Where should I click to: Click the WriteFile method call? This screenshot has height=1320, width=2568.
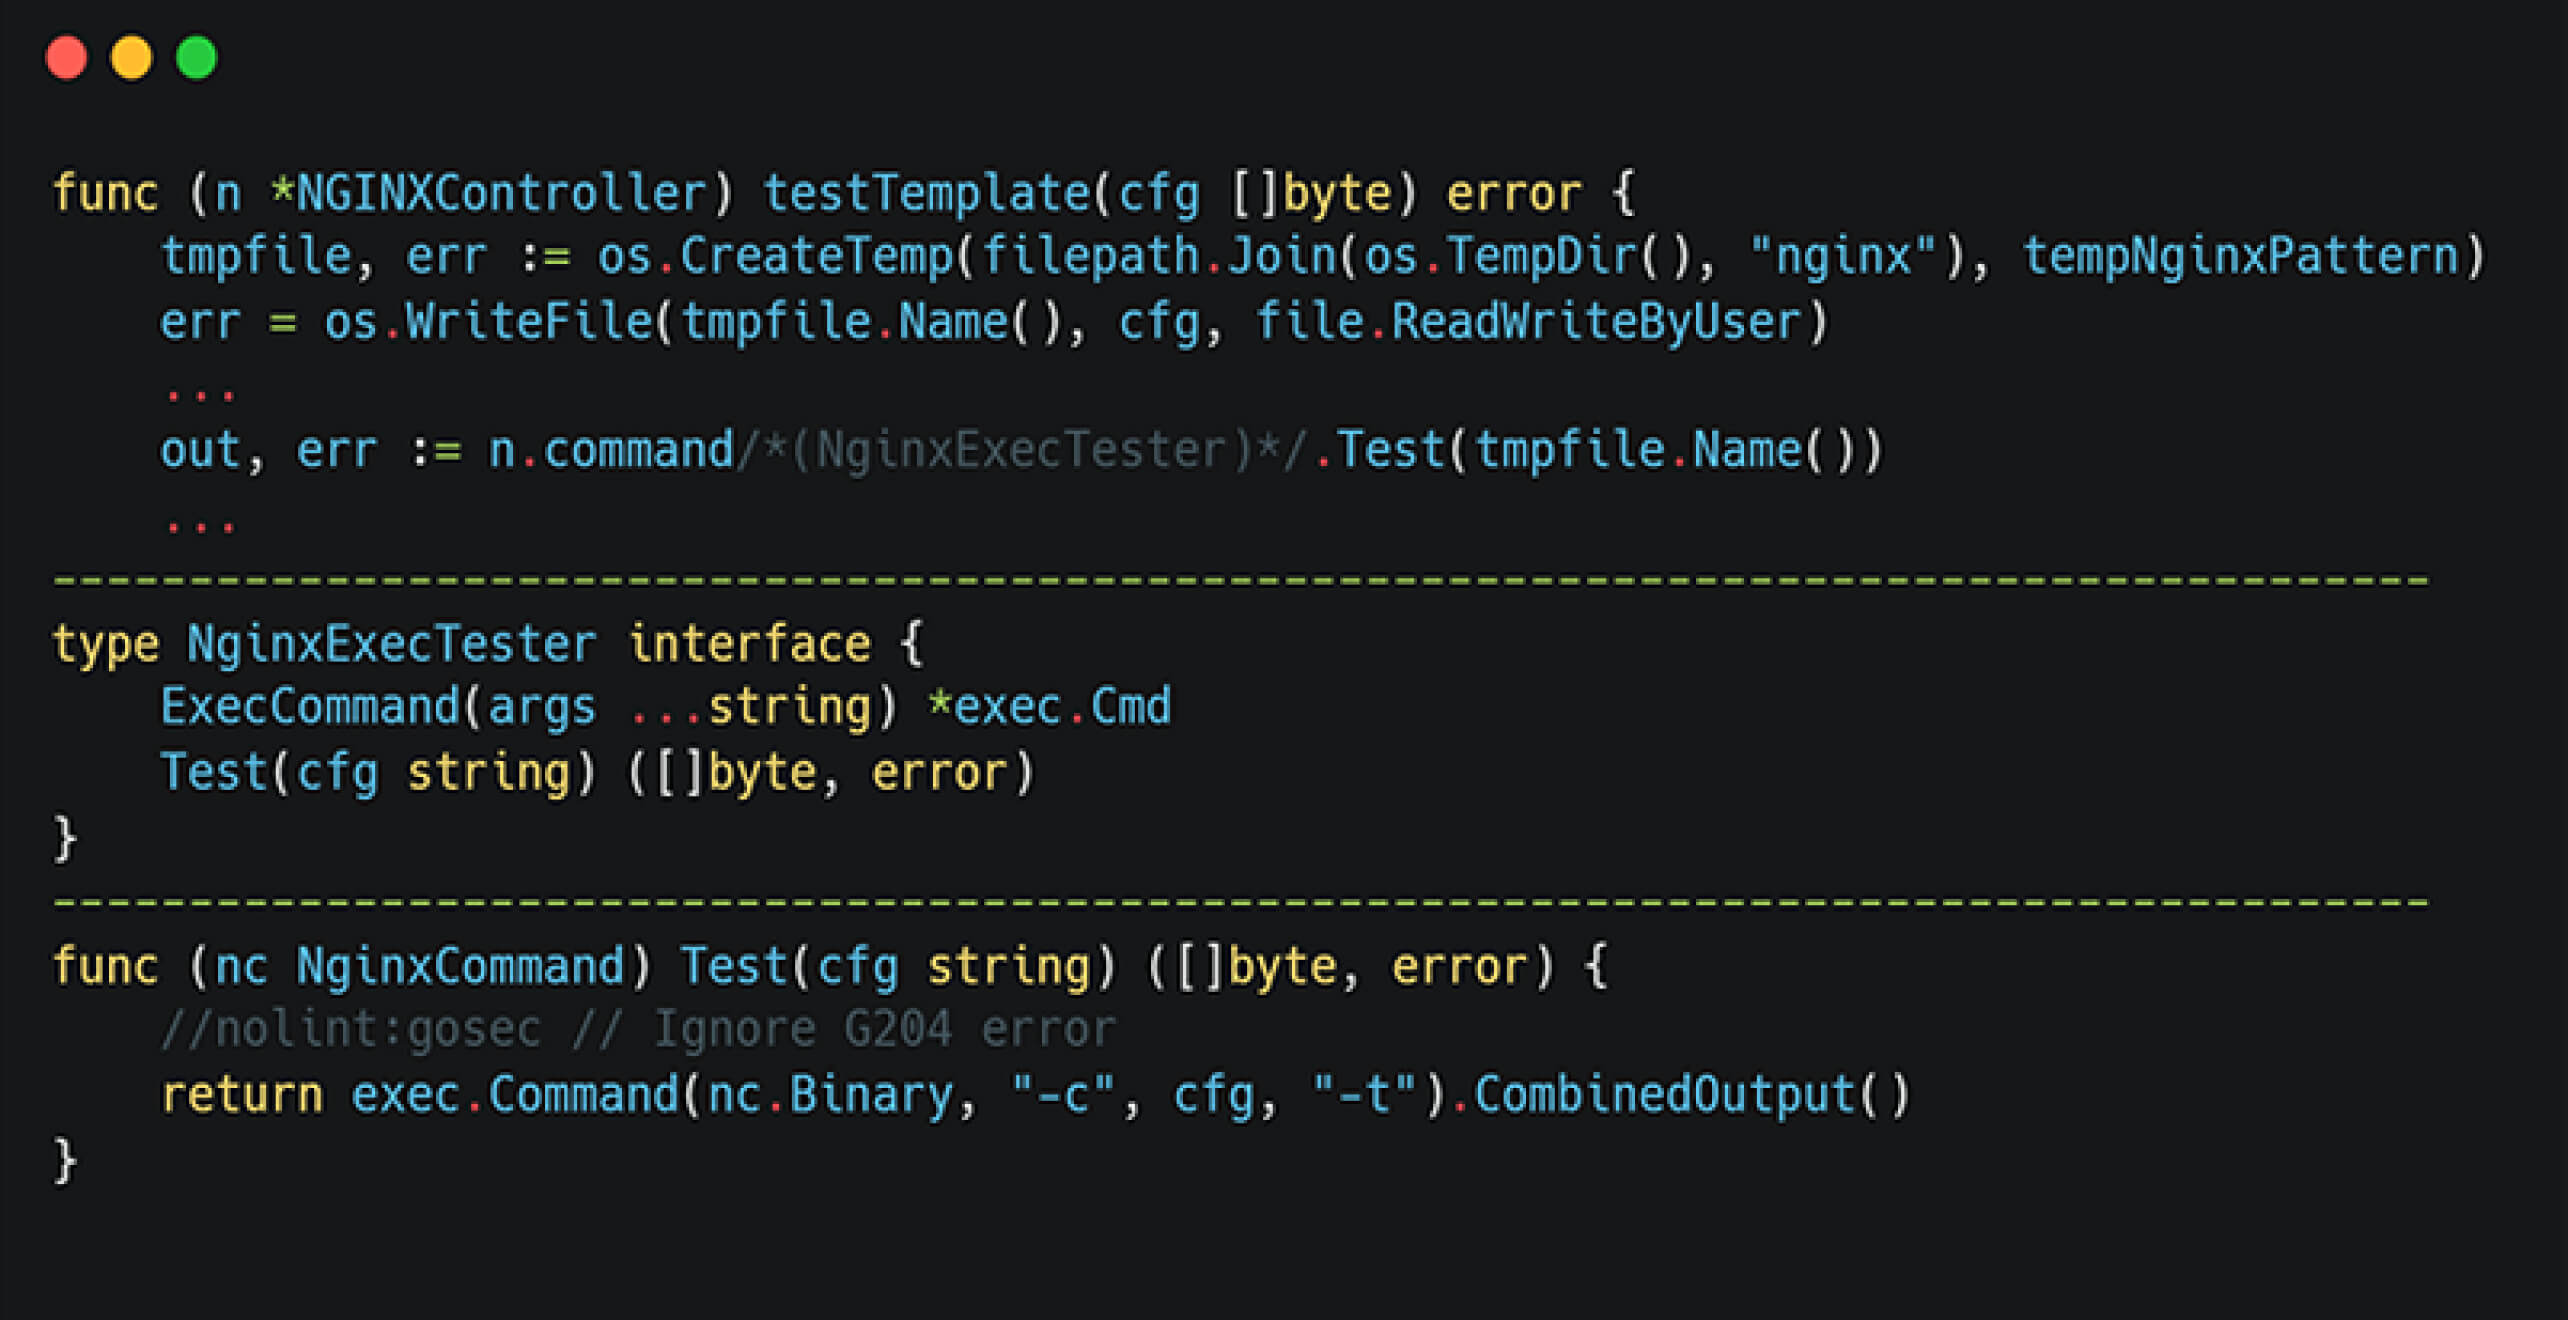pos(529,322)
